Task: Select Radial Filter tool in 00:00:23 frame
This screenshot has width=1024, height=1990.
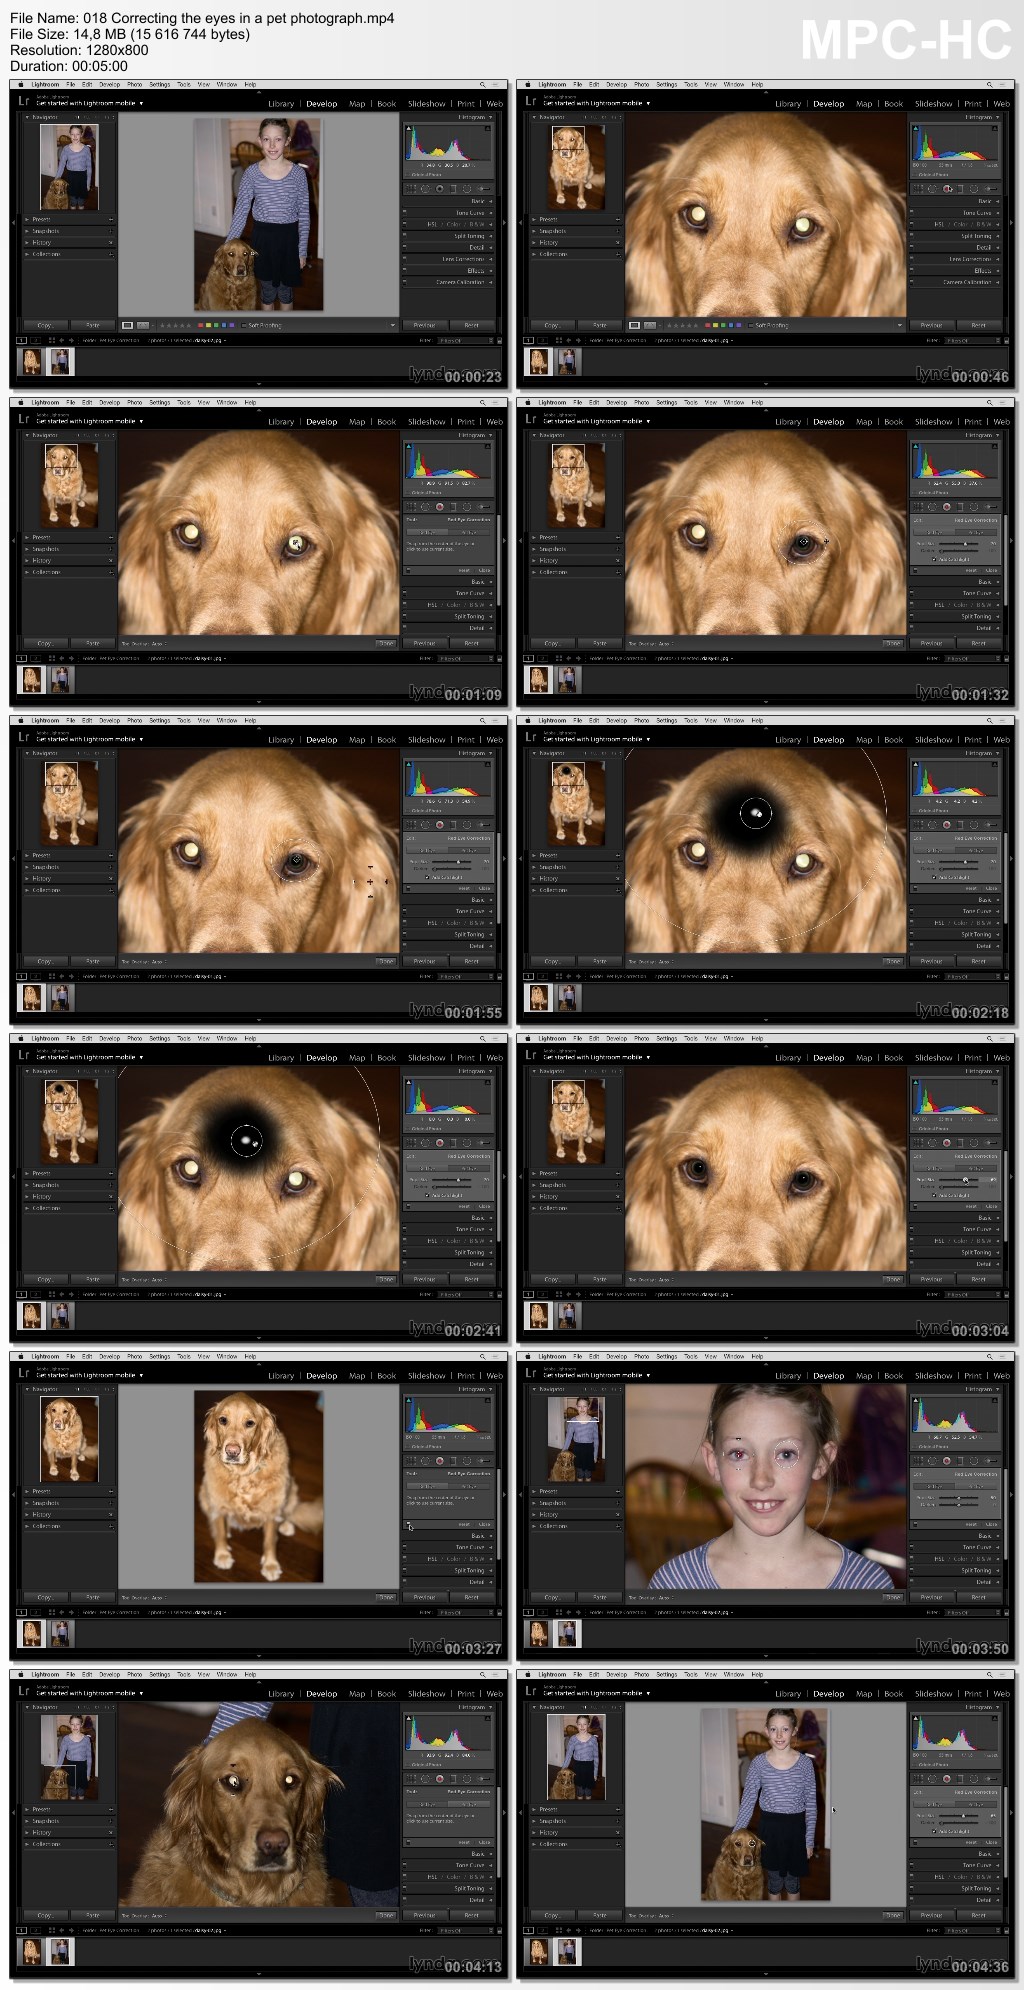Action: (x=467, y=188)
